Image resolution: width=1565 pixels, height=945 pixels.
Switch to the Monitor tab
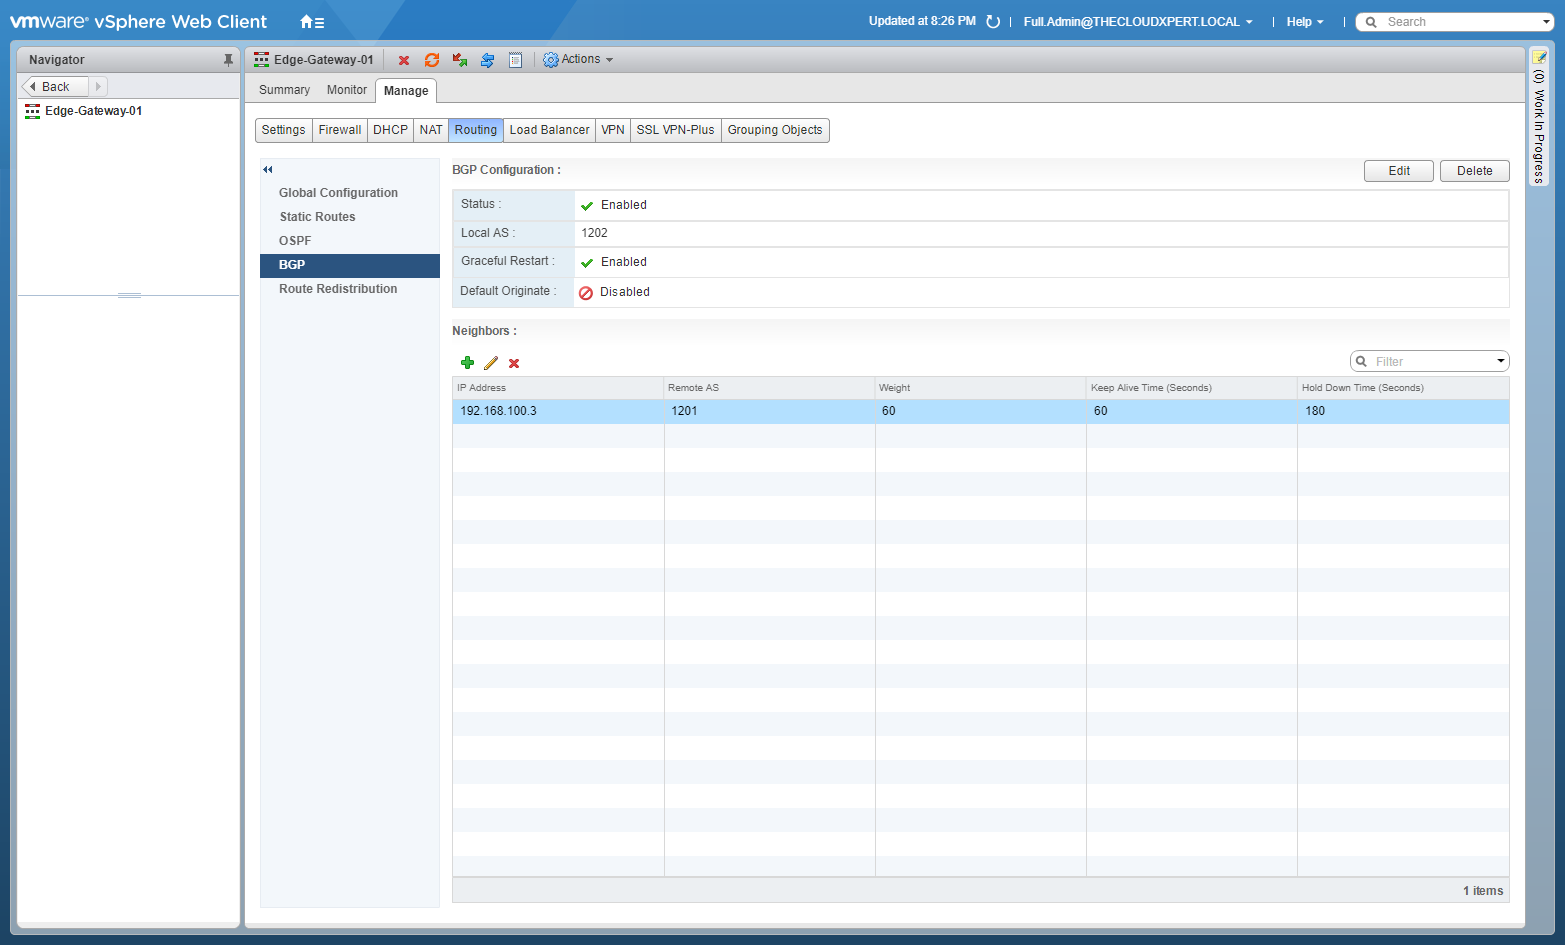click(346, 90)
